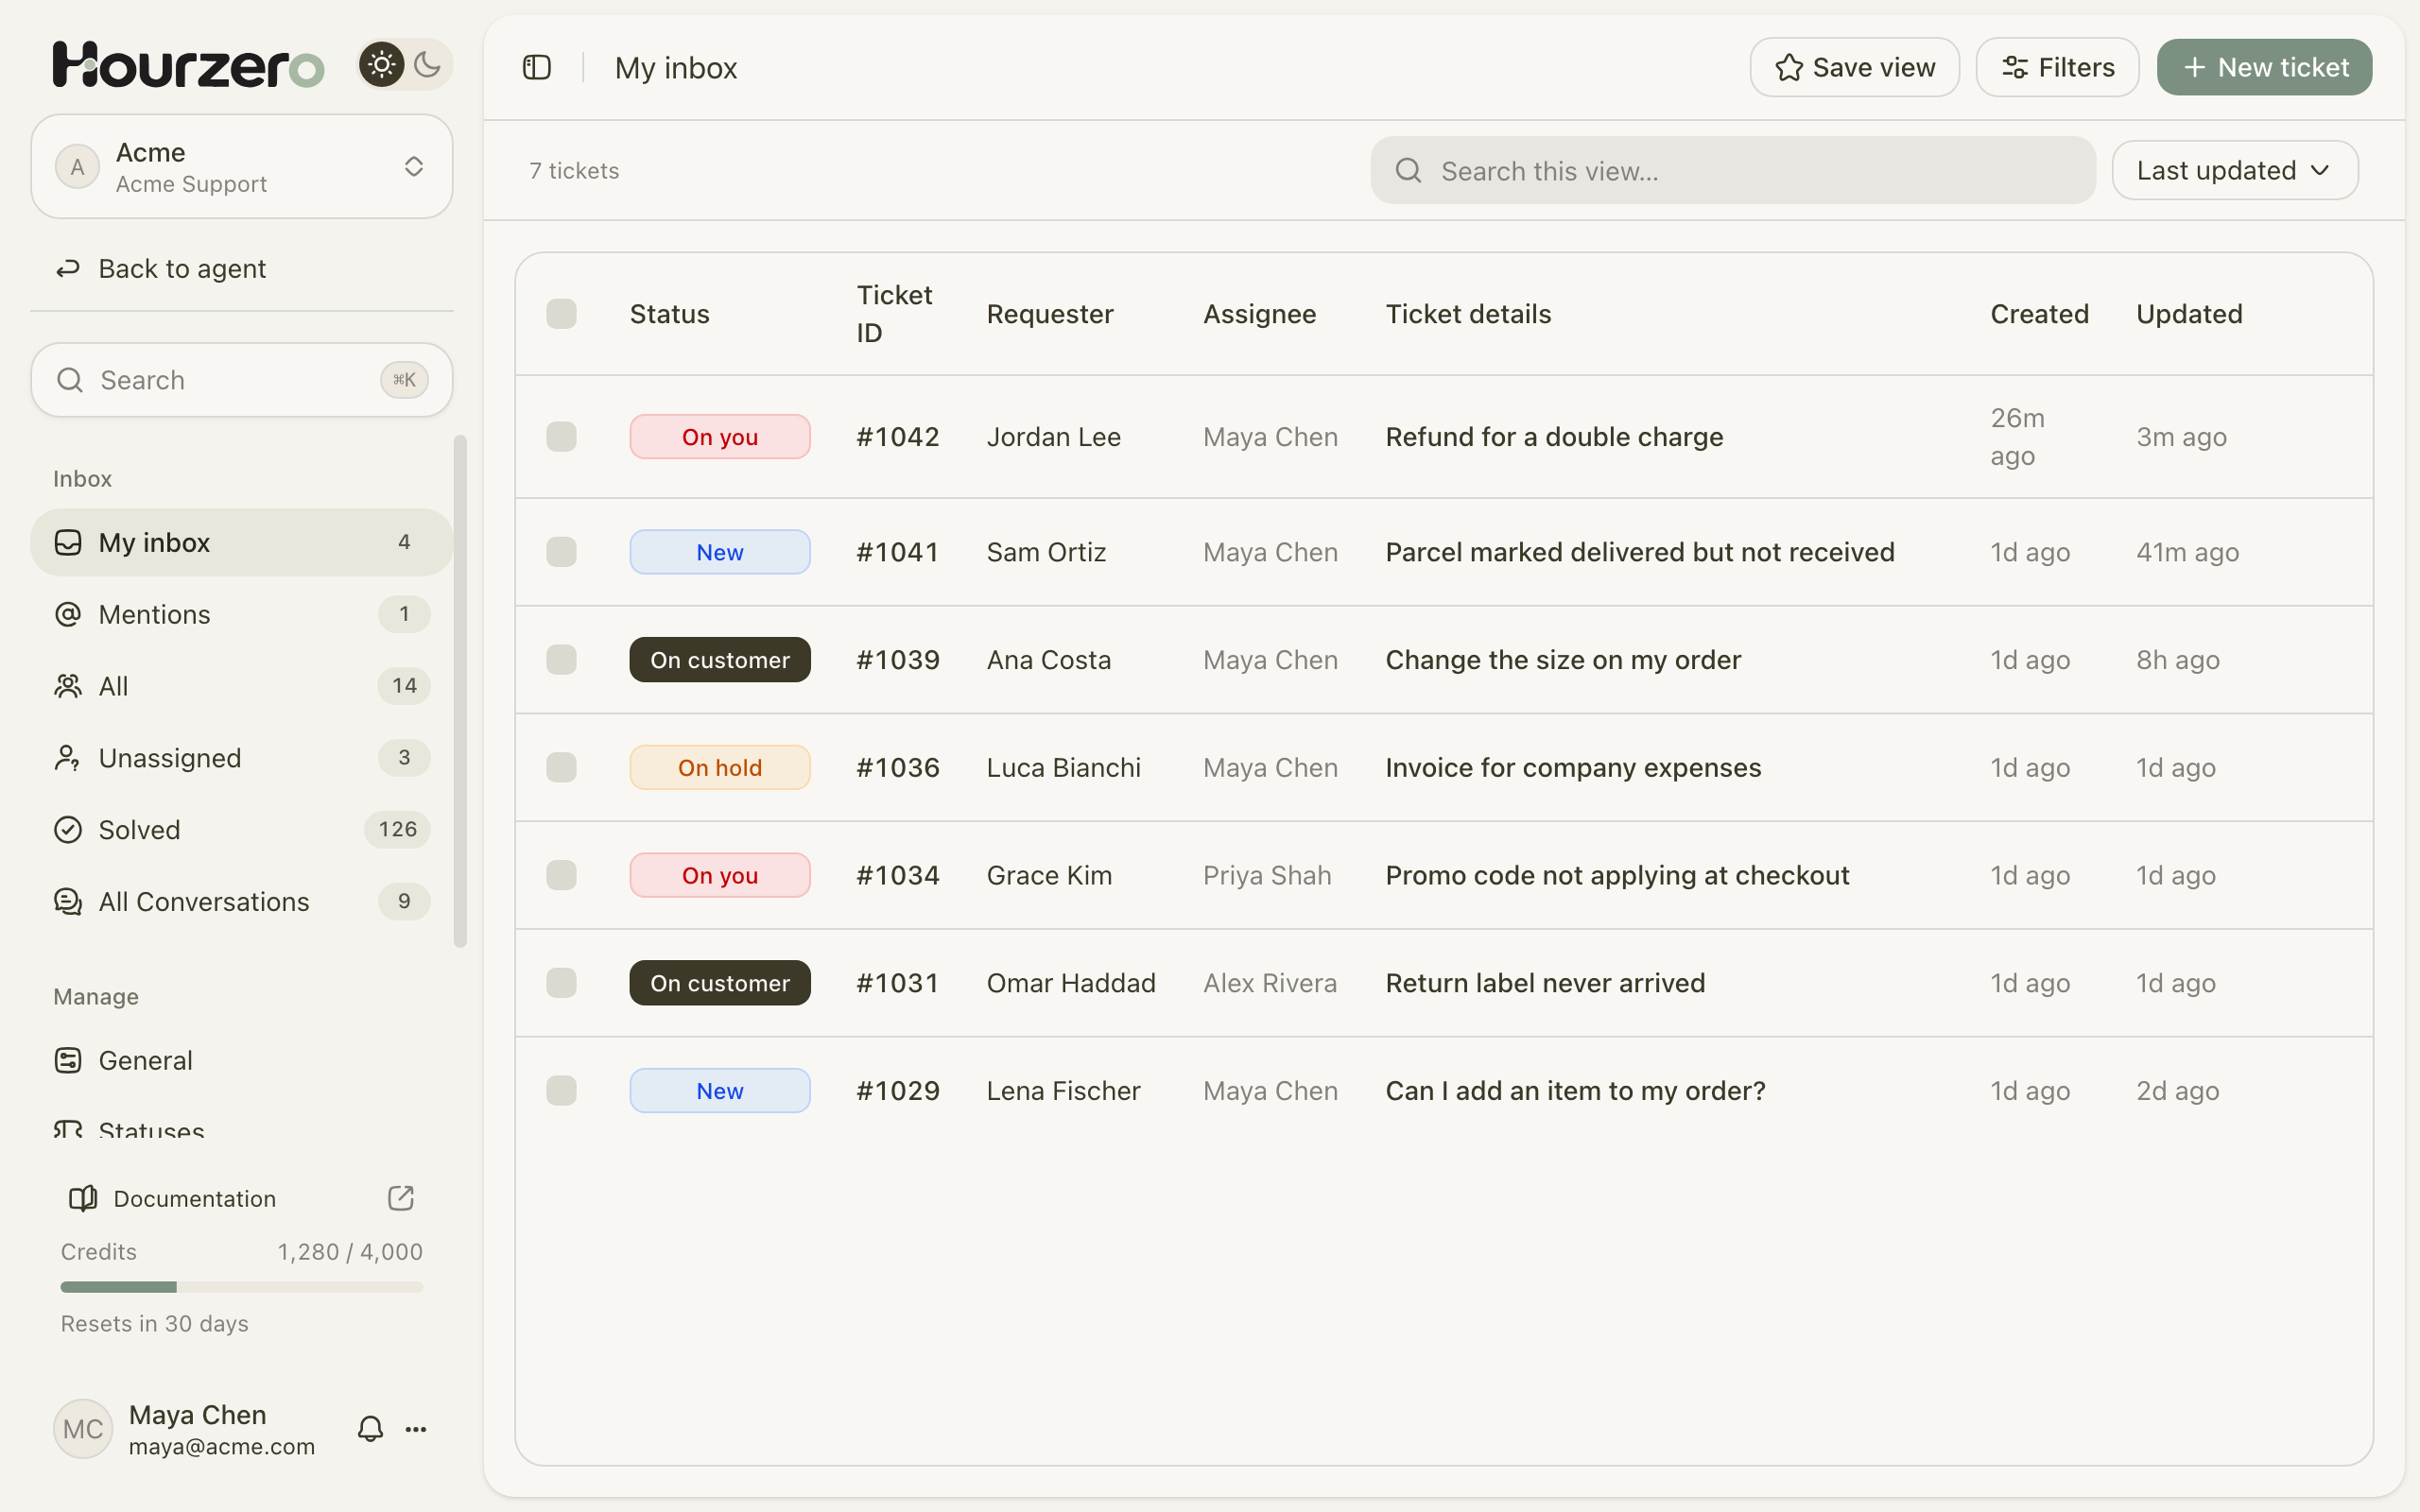
Task: Open the My inbox view
Action: click(x=242, y=542)
